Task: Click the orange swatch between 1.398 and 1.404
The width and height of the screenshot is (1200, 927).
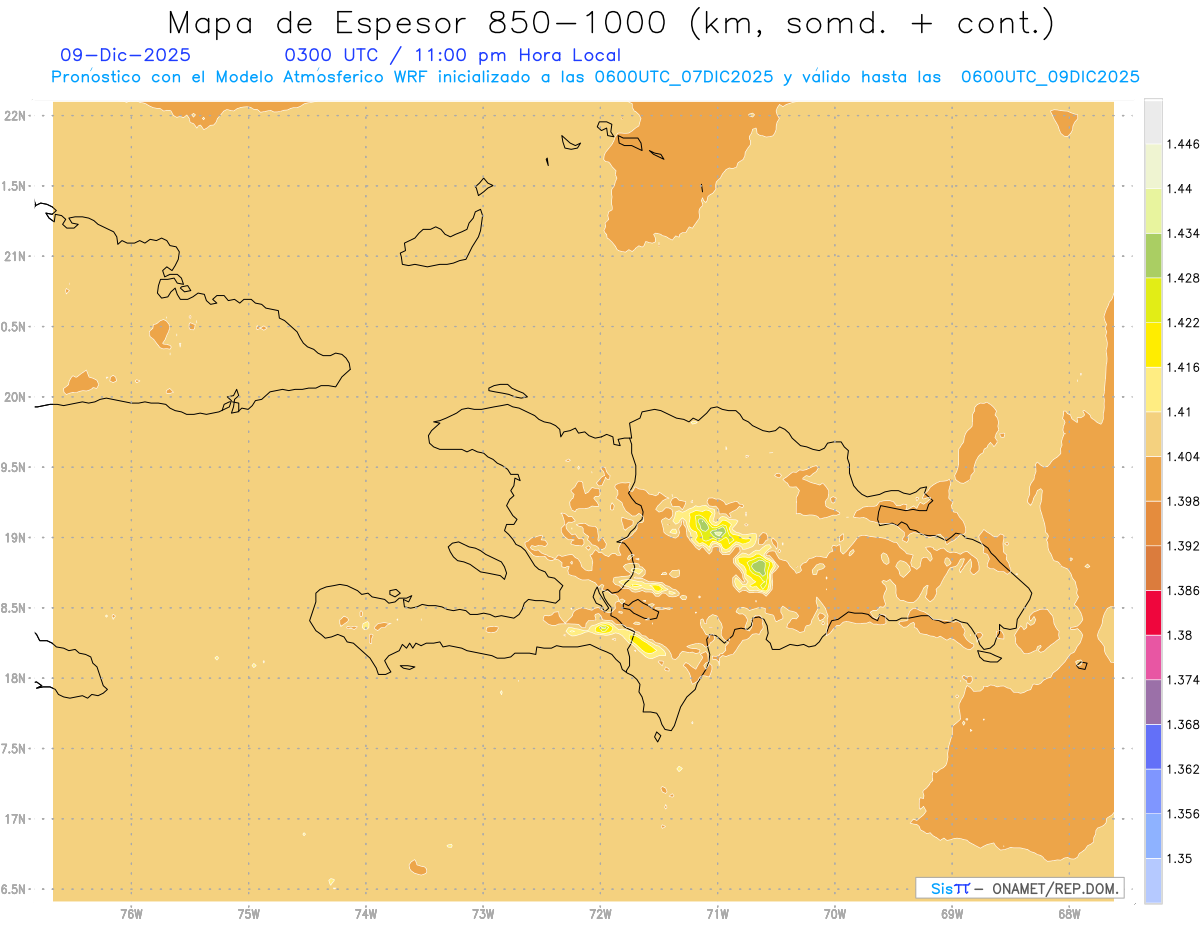Action: (1153, 479)
